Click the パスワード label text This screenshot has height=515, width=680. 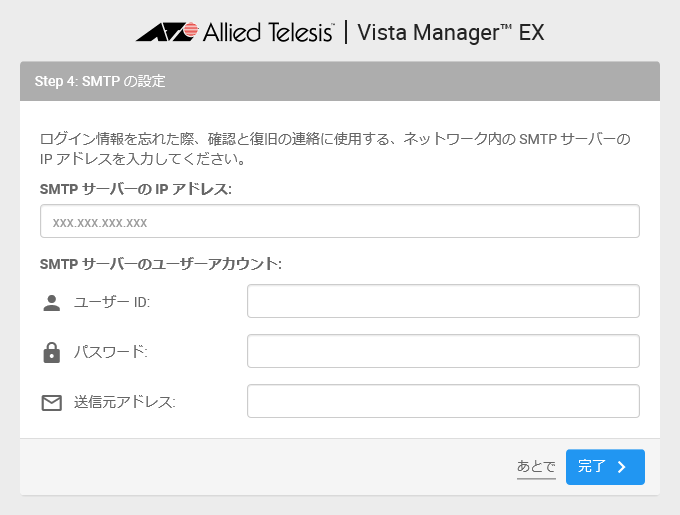pyautogui.click(x=111, y=352)
